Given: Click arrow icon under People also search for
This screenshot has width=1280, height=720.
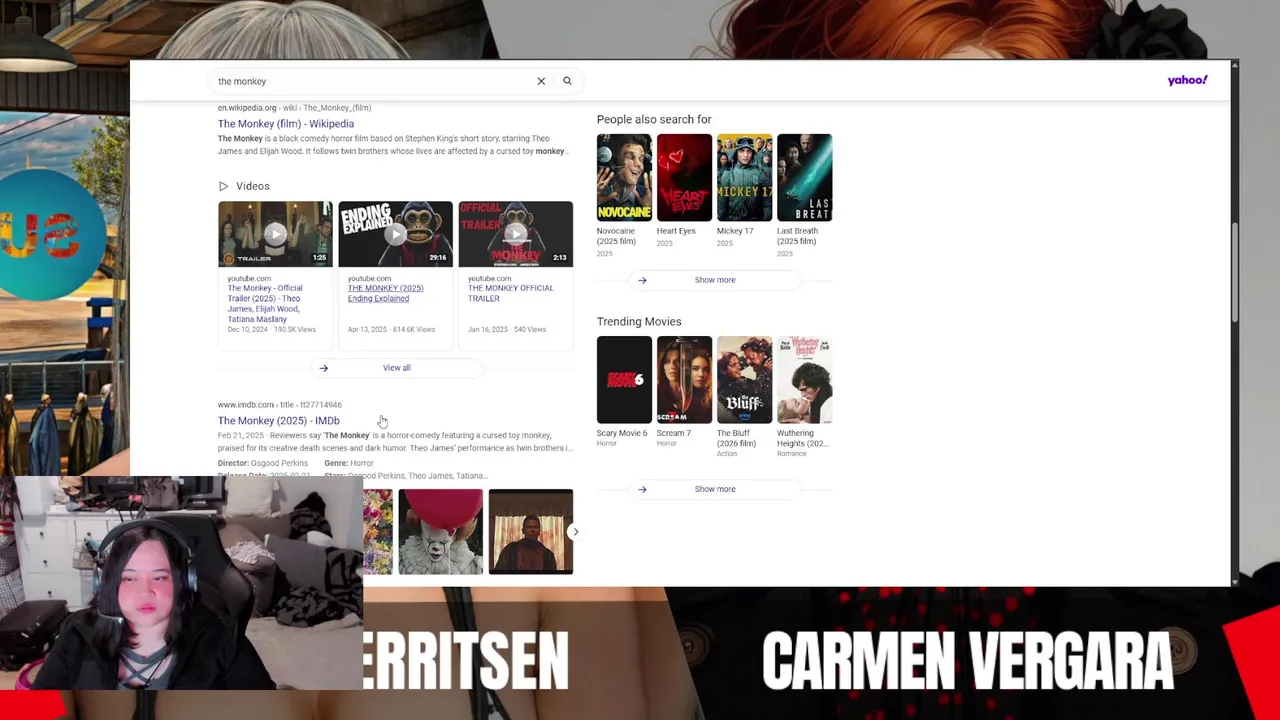Looking at the screenshot, I should pos(642,280).
